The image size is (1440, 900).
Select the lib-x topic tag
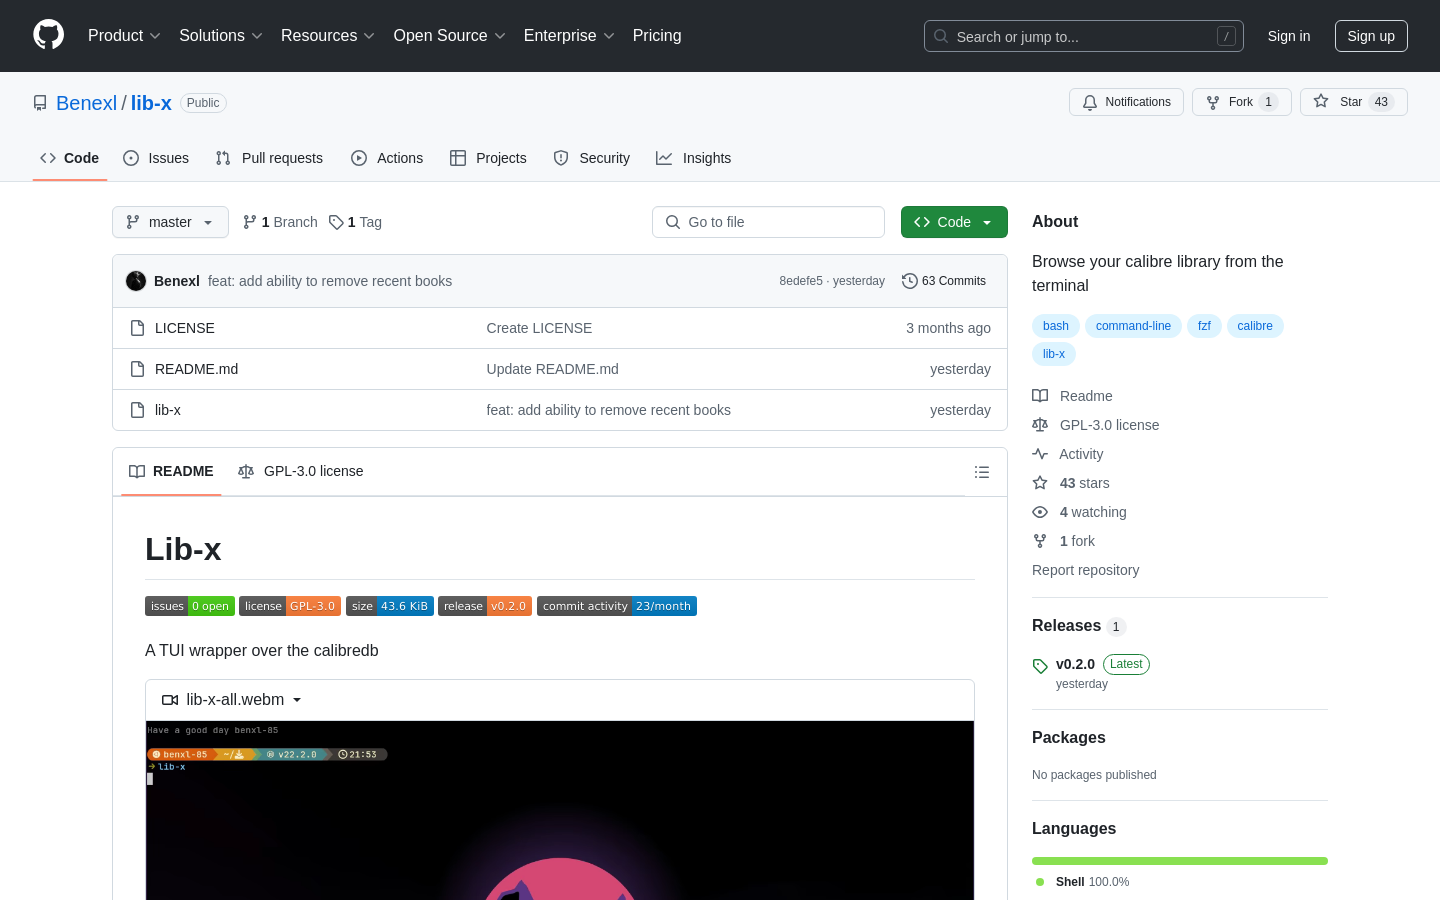point(1054,354)
